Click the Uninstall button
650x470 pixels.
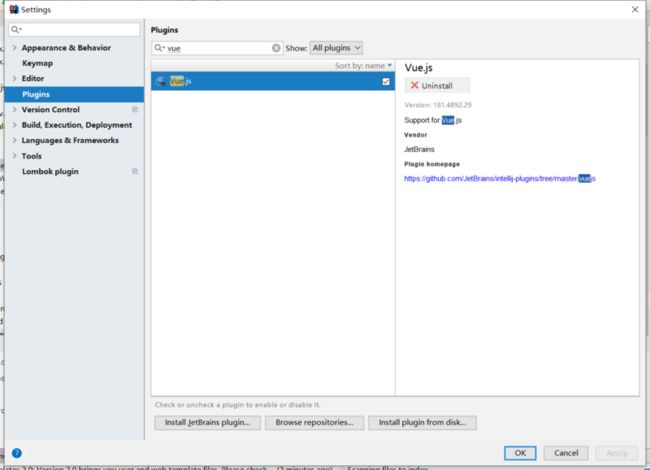(x=437, y=85)
